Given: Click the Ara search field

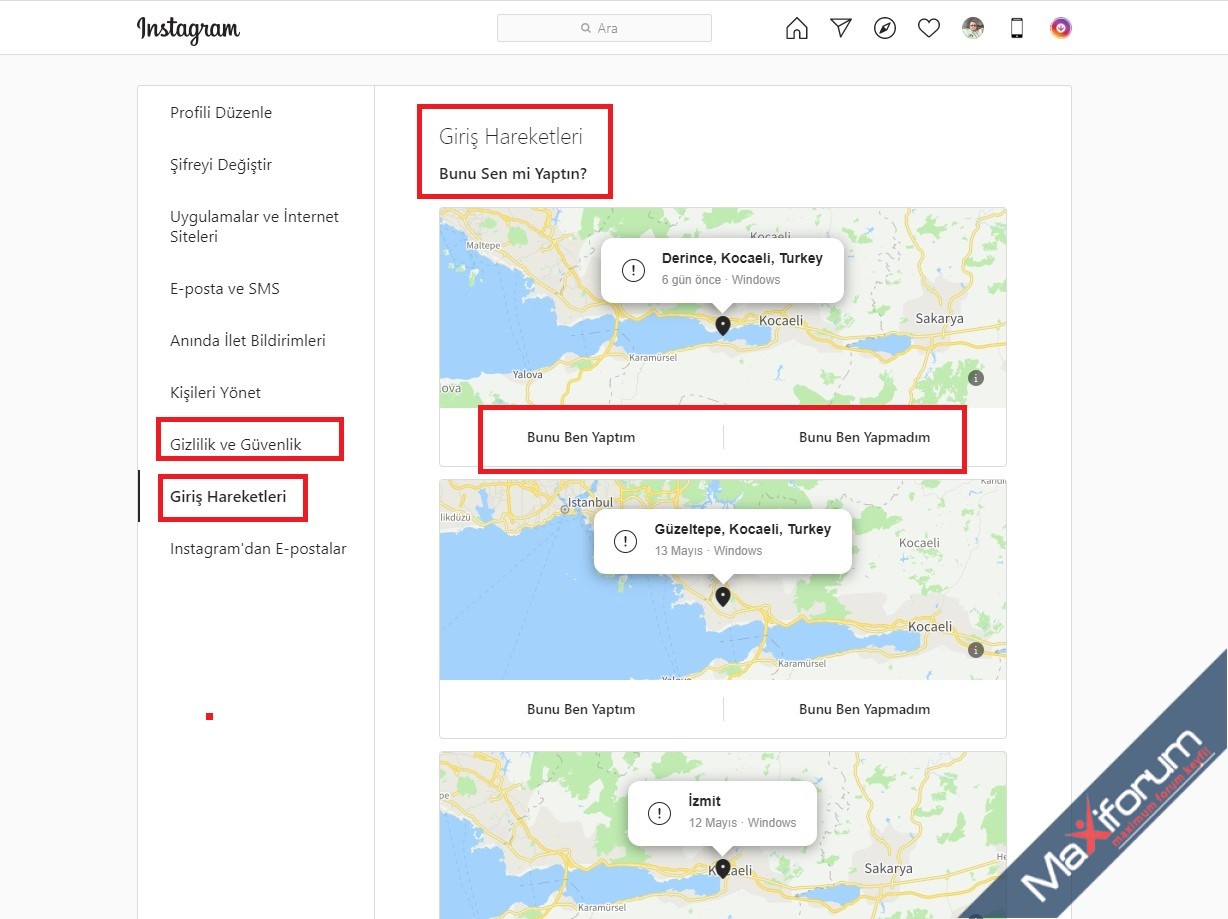Looking at the screenshot, I should (604, 28).
